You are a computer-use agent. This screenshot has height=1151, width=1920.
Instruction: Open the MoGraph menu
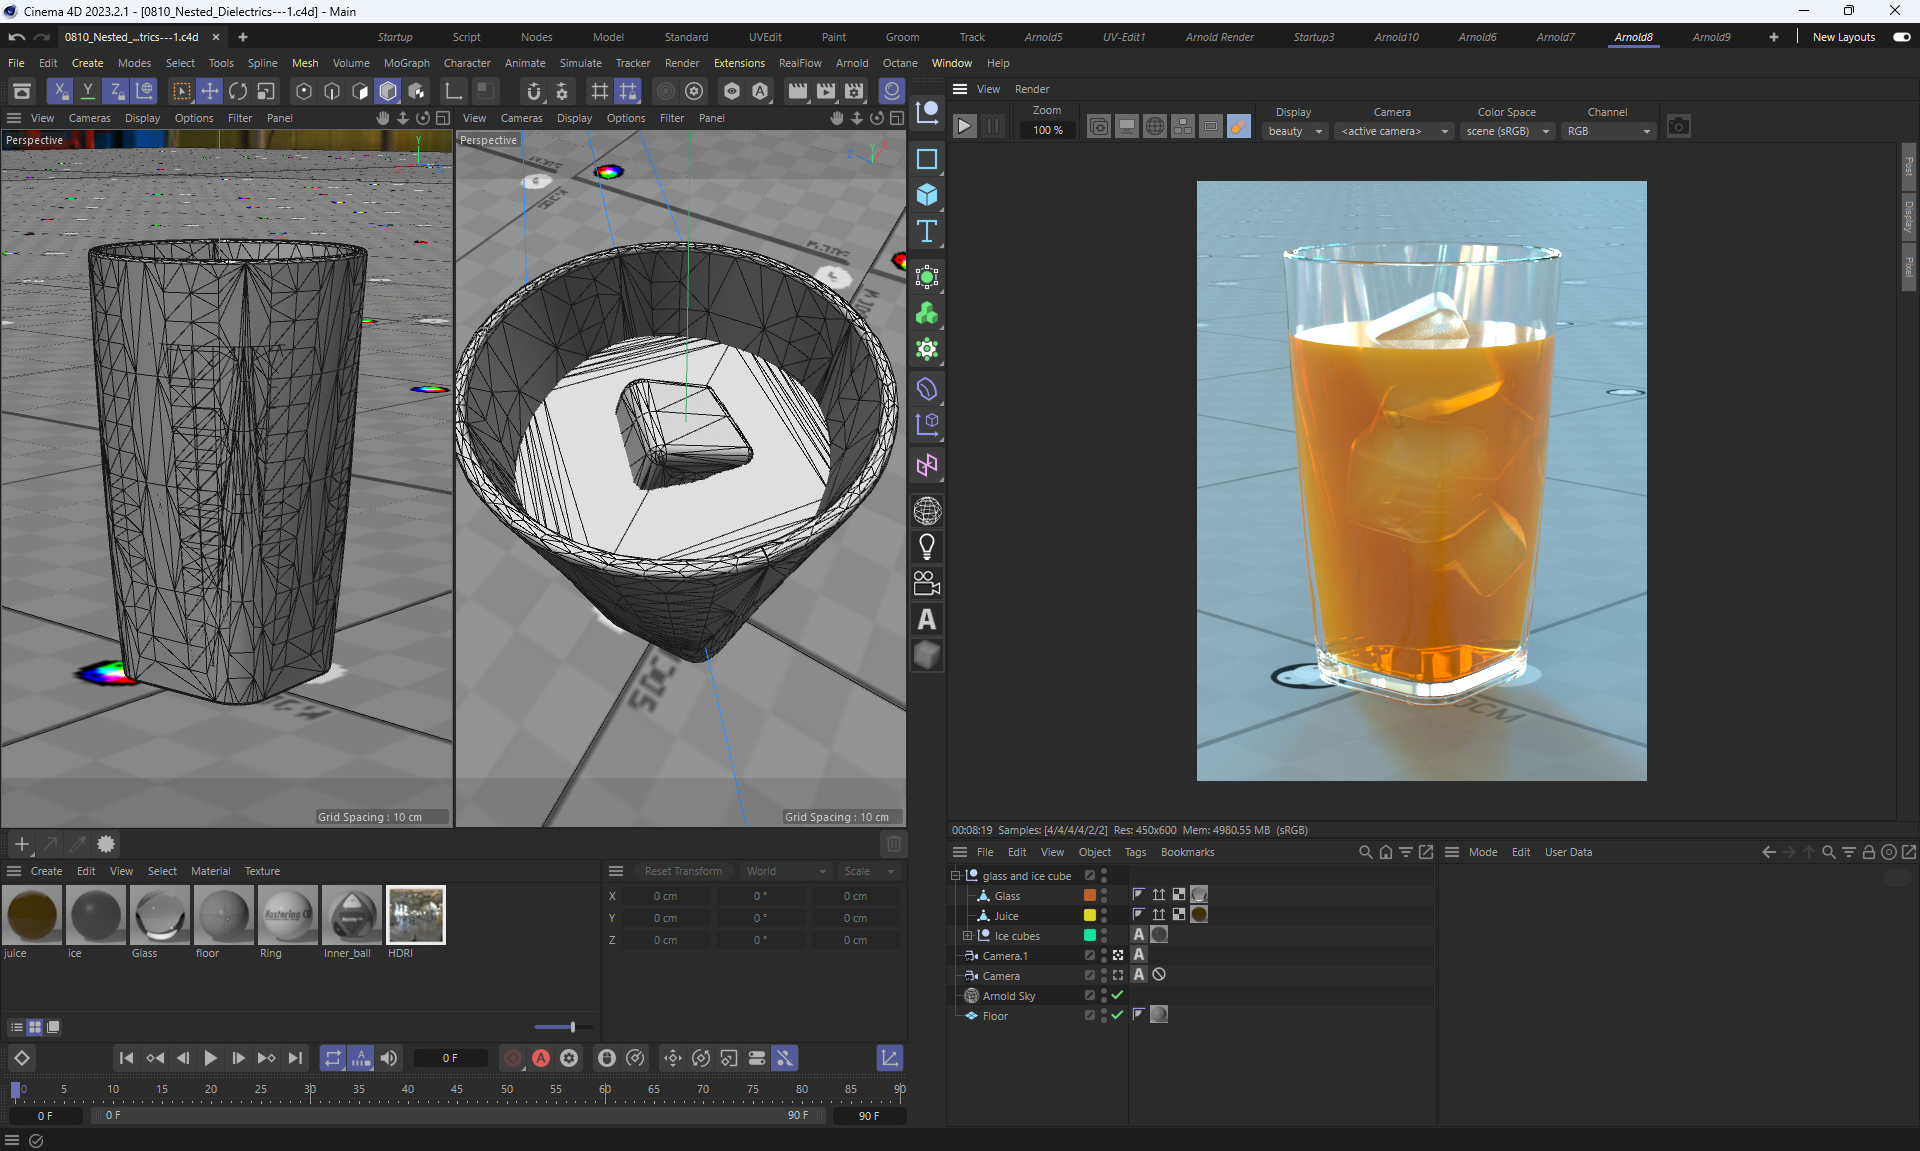coord(406,63)
